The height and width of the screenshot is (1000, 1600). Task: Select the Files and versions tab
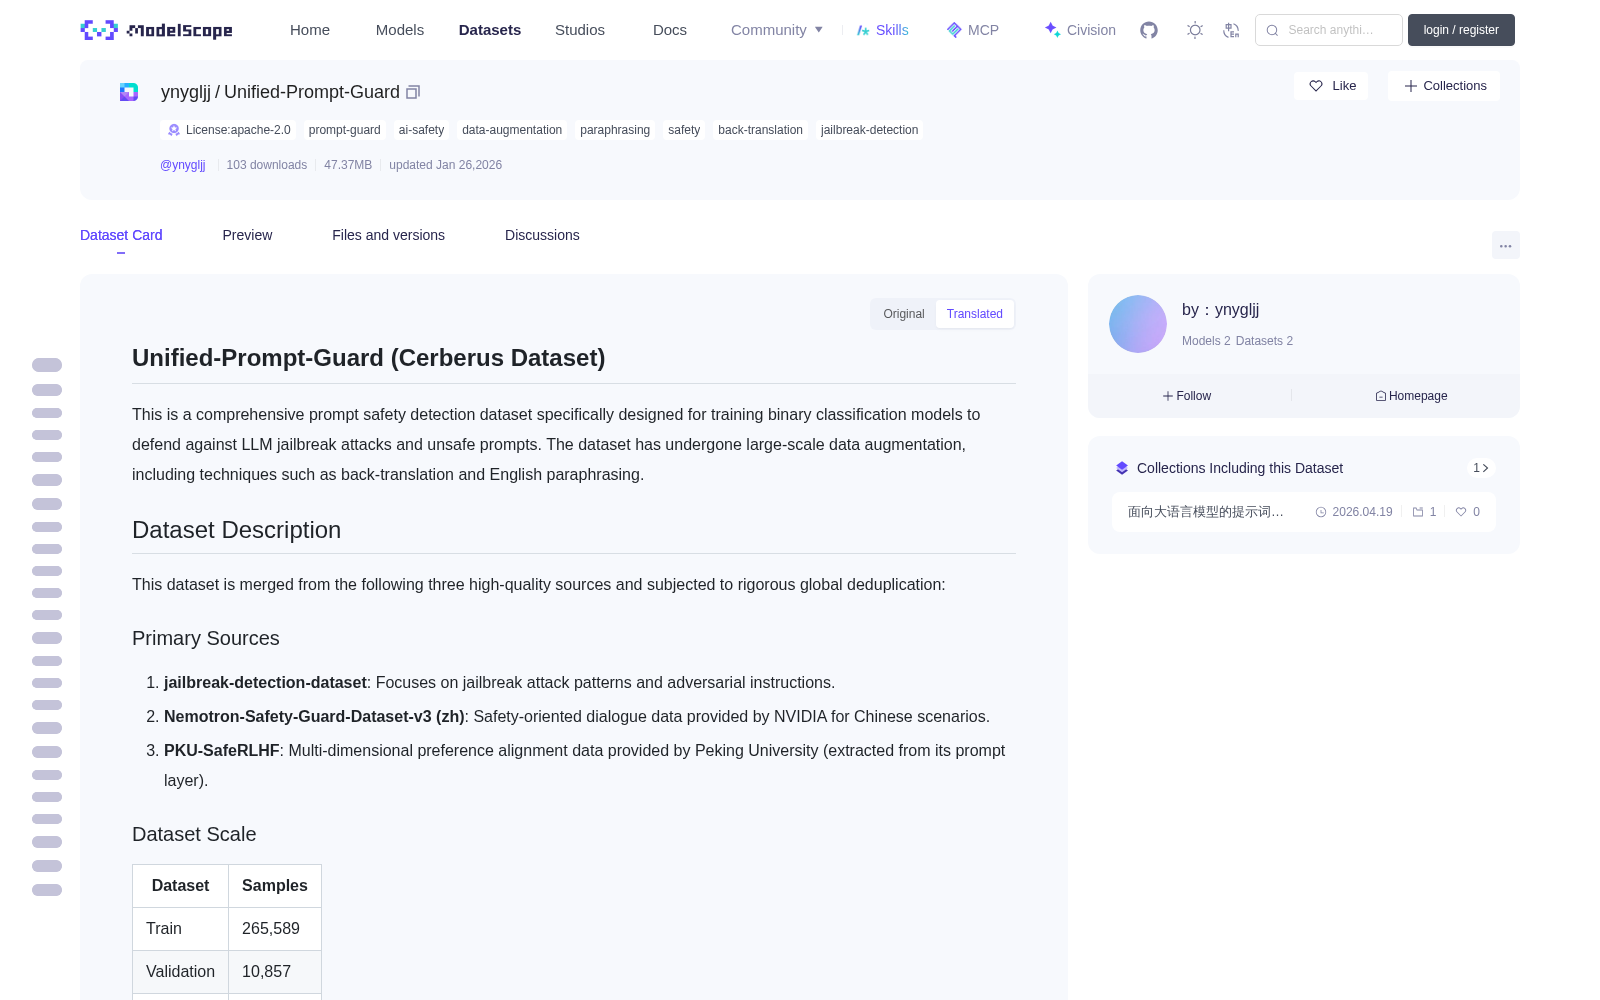388,235
